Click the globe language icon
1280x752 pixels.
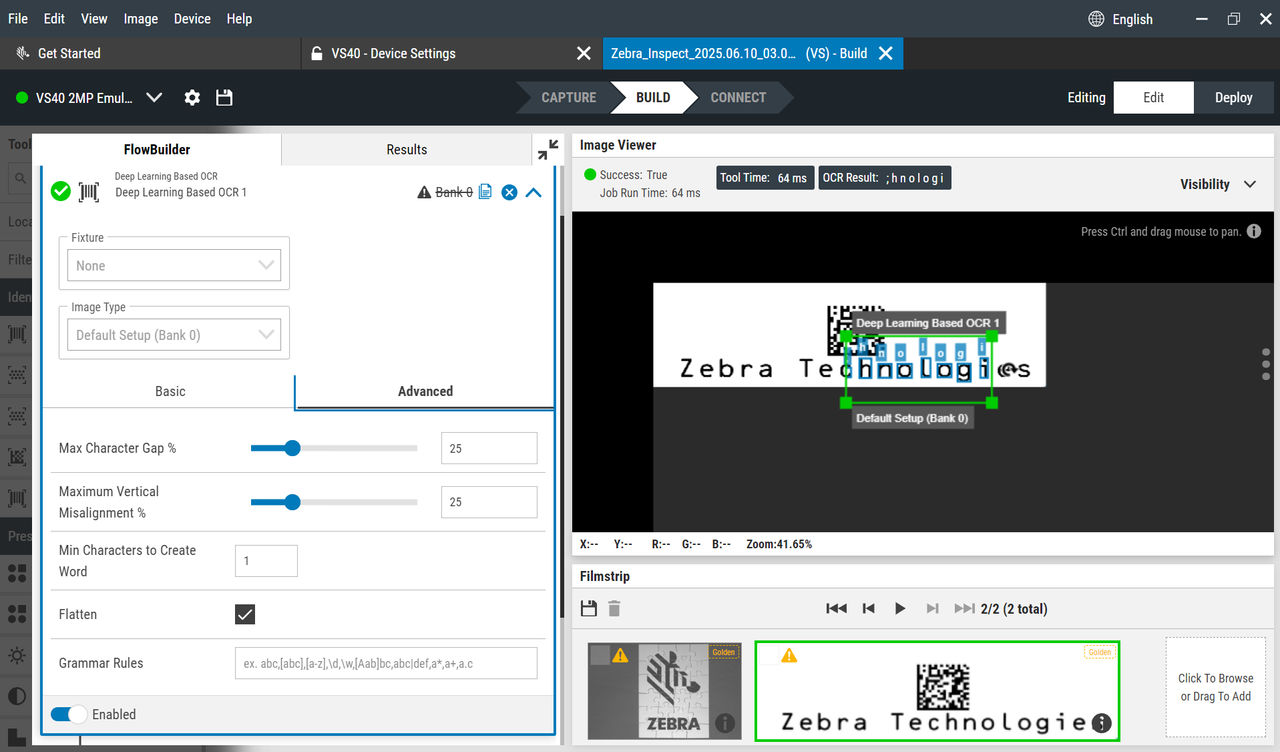pyautogui.click(x=1096, y=19)
